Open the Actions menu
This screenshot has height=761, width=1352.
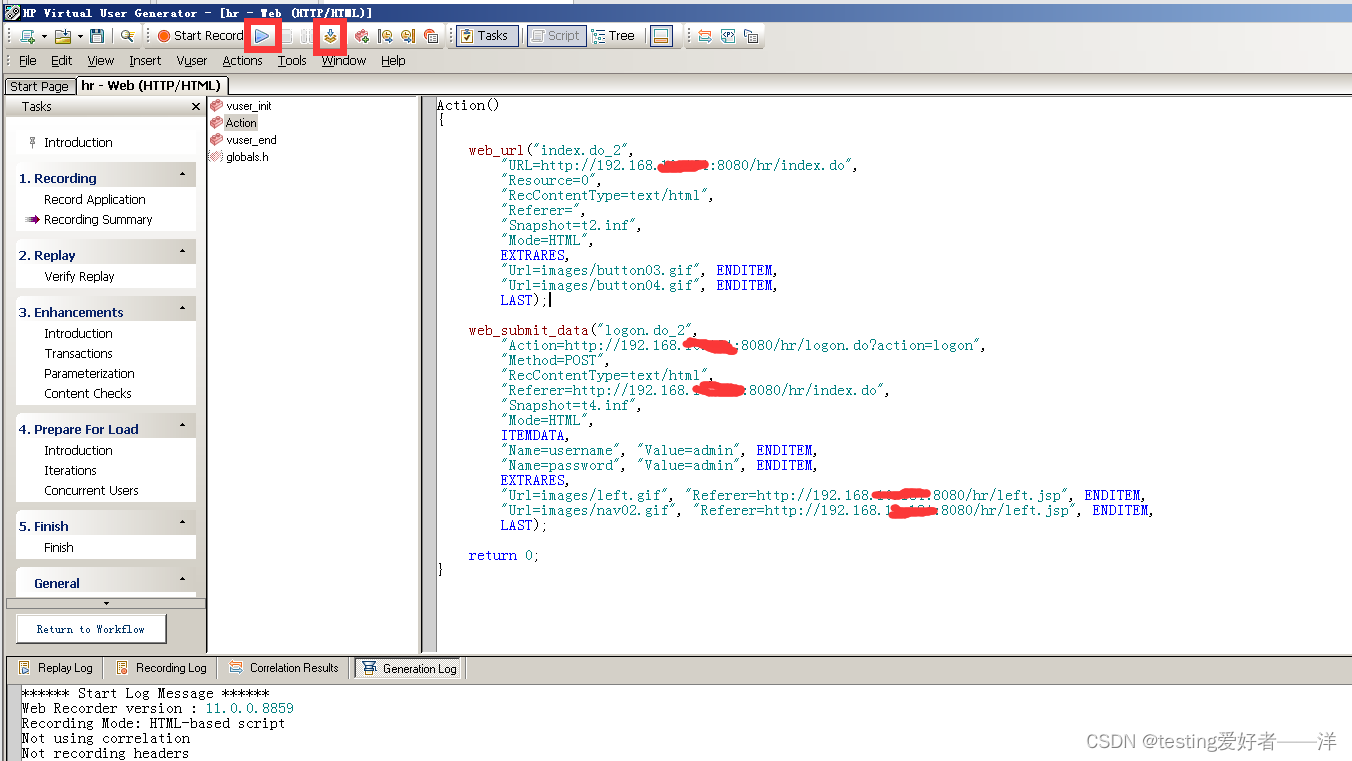(242, 61)
